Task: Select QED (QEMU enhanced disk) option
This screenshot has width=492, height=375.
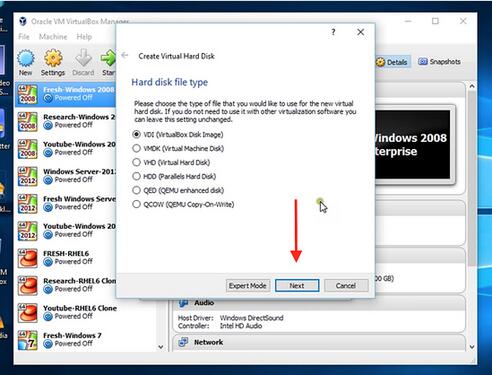Action: 178,190
